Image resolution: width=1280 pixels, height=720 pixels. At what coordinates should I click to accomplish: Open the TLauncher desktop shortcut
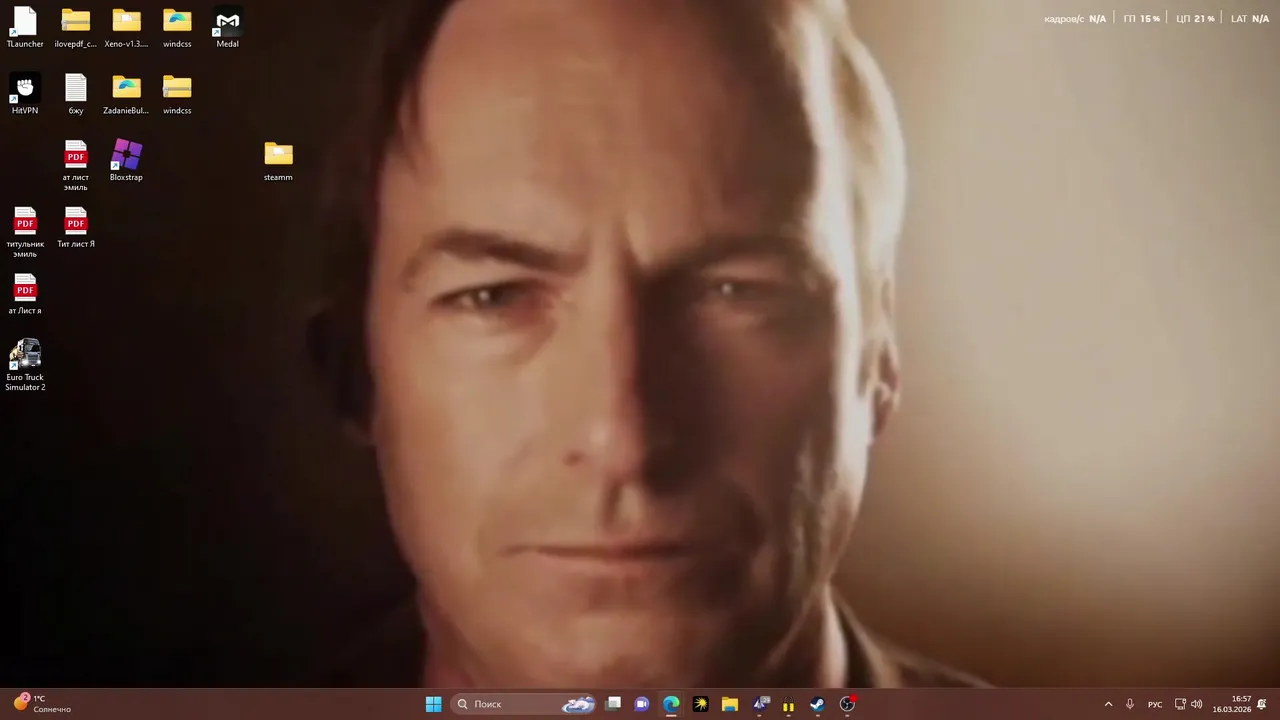[25, 28]
